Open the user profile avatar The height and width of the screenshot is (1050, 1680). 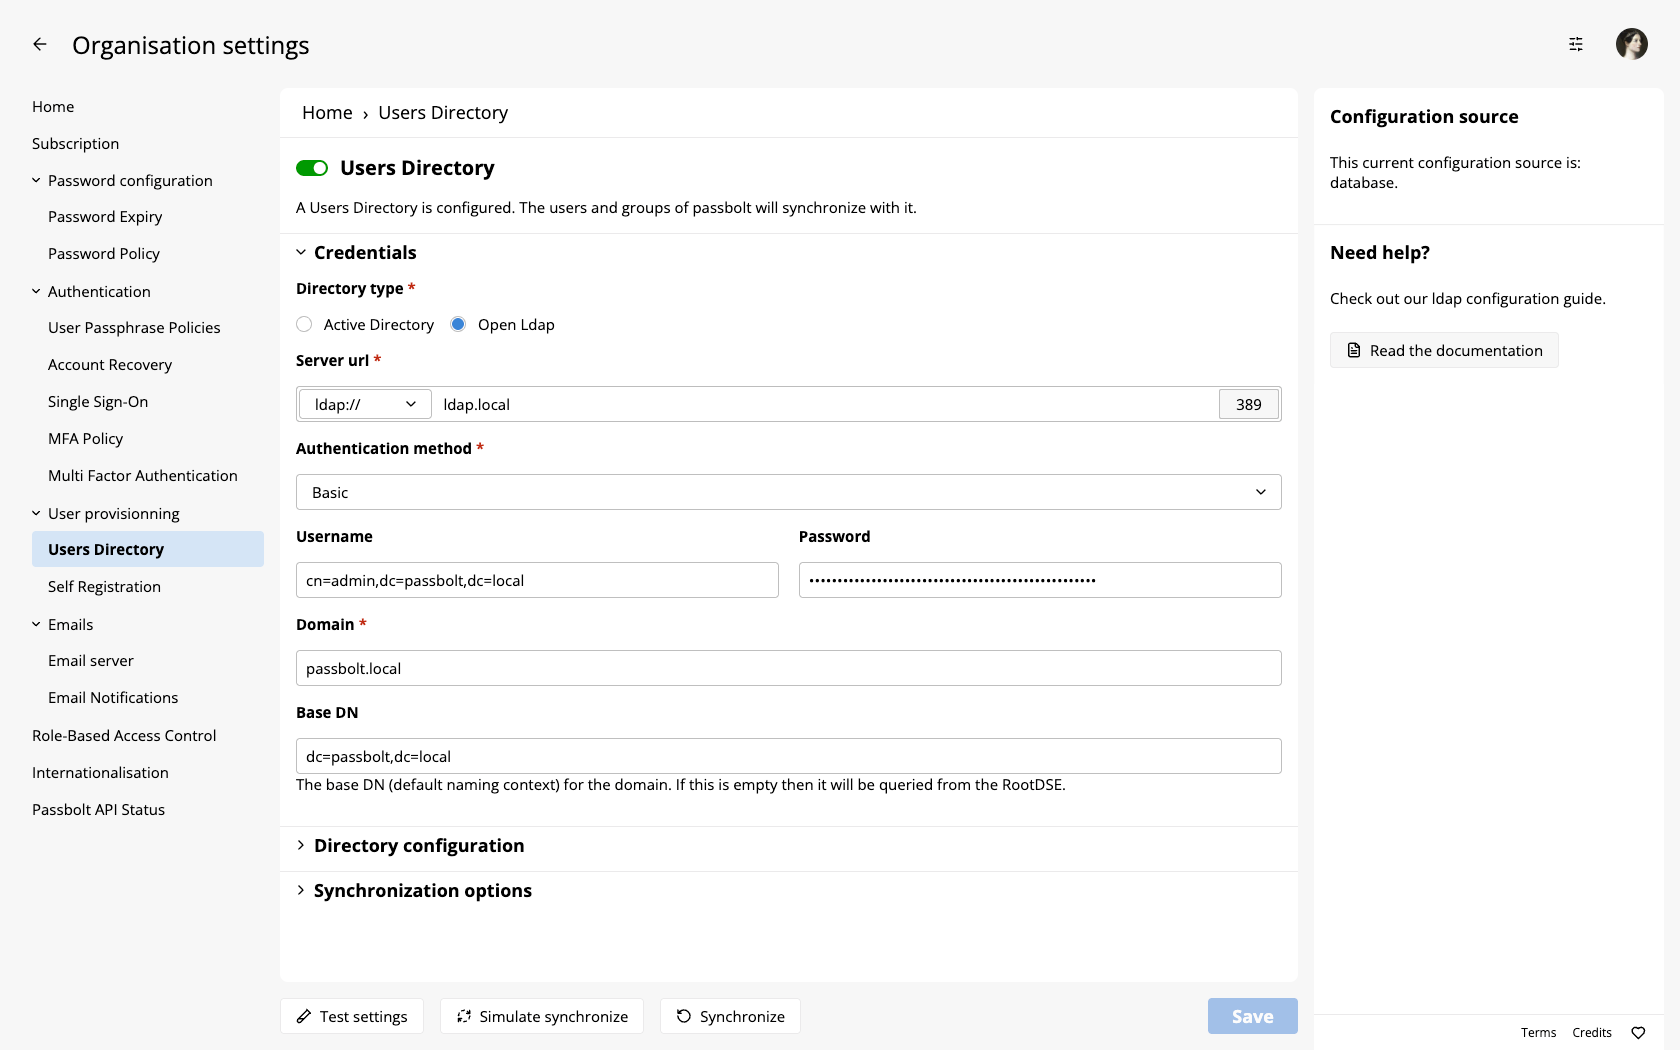coord(1632,44)
